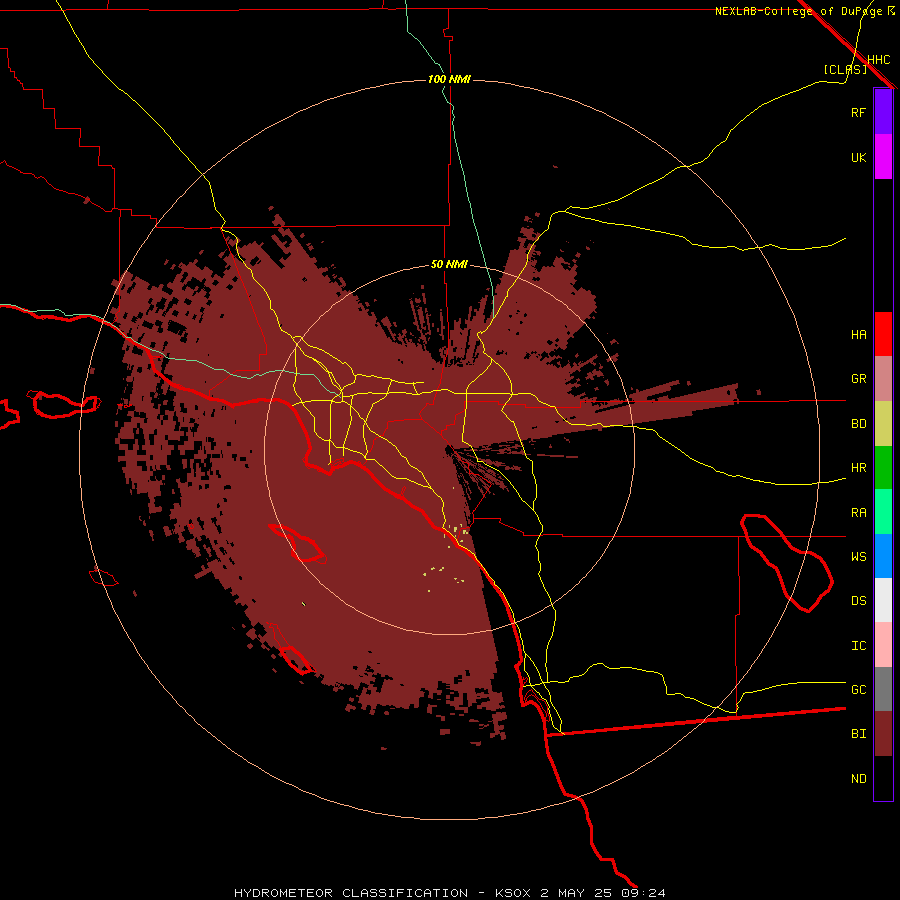Click the RF legend label text

[x=858, y=112]
